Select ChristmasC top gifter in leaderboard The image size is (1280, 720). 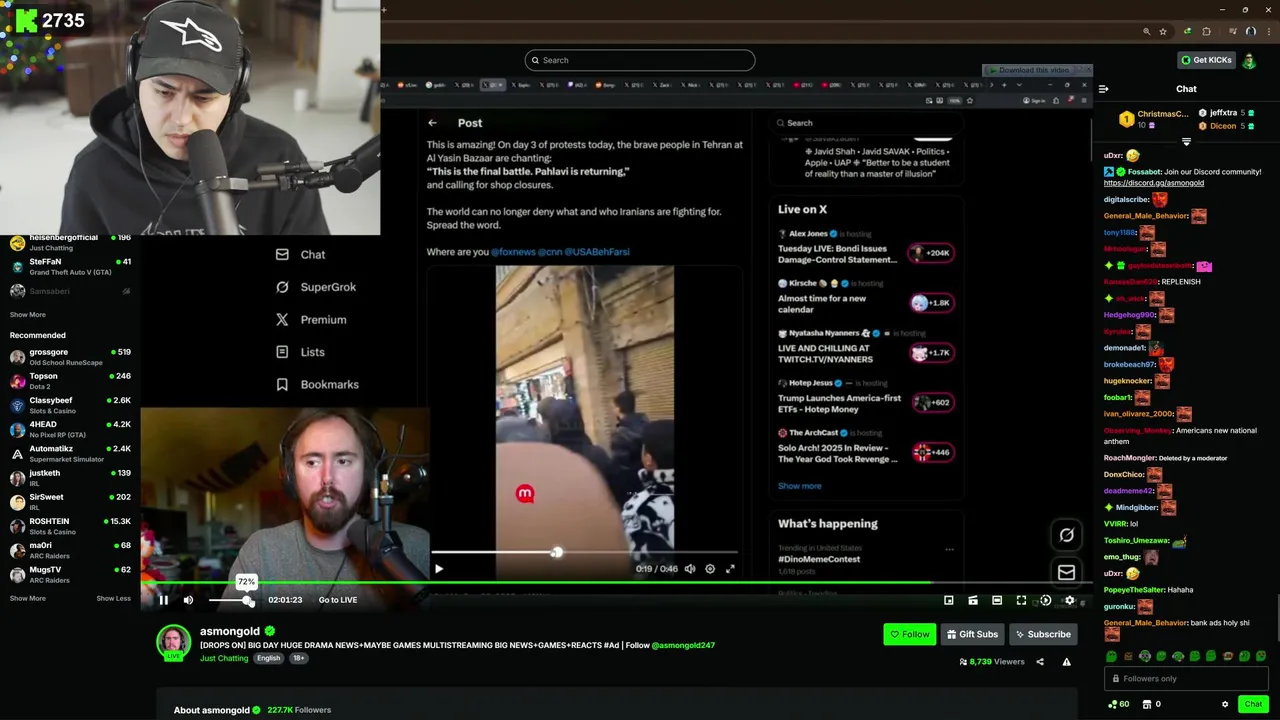(1153, 119)
